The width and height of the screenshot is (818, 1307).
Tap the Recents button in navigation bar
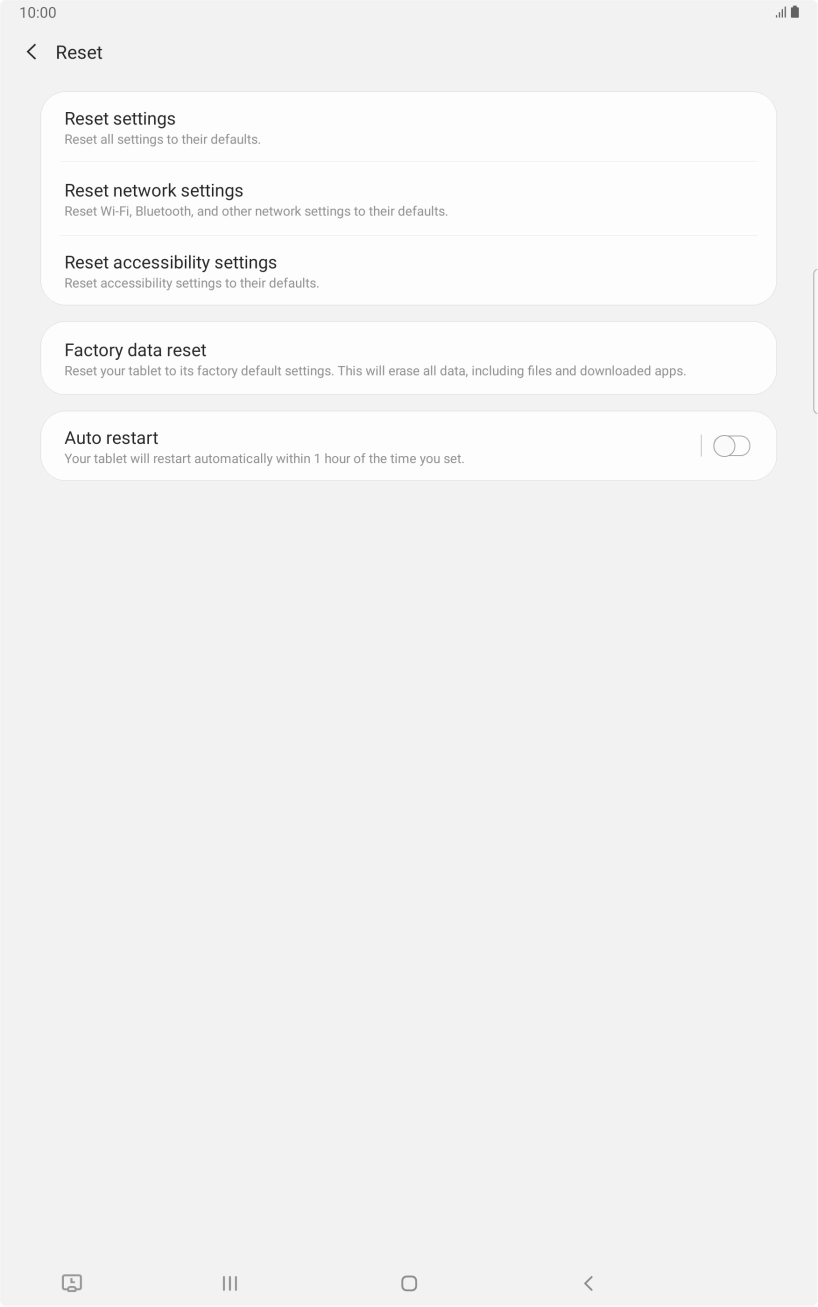(x=229, y=1283)
